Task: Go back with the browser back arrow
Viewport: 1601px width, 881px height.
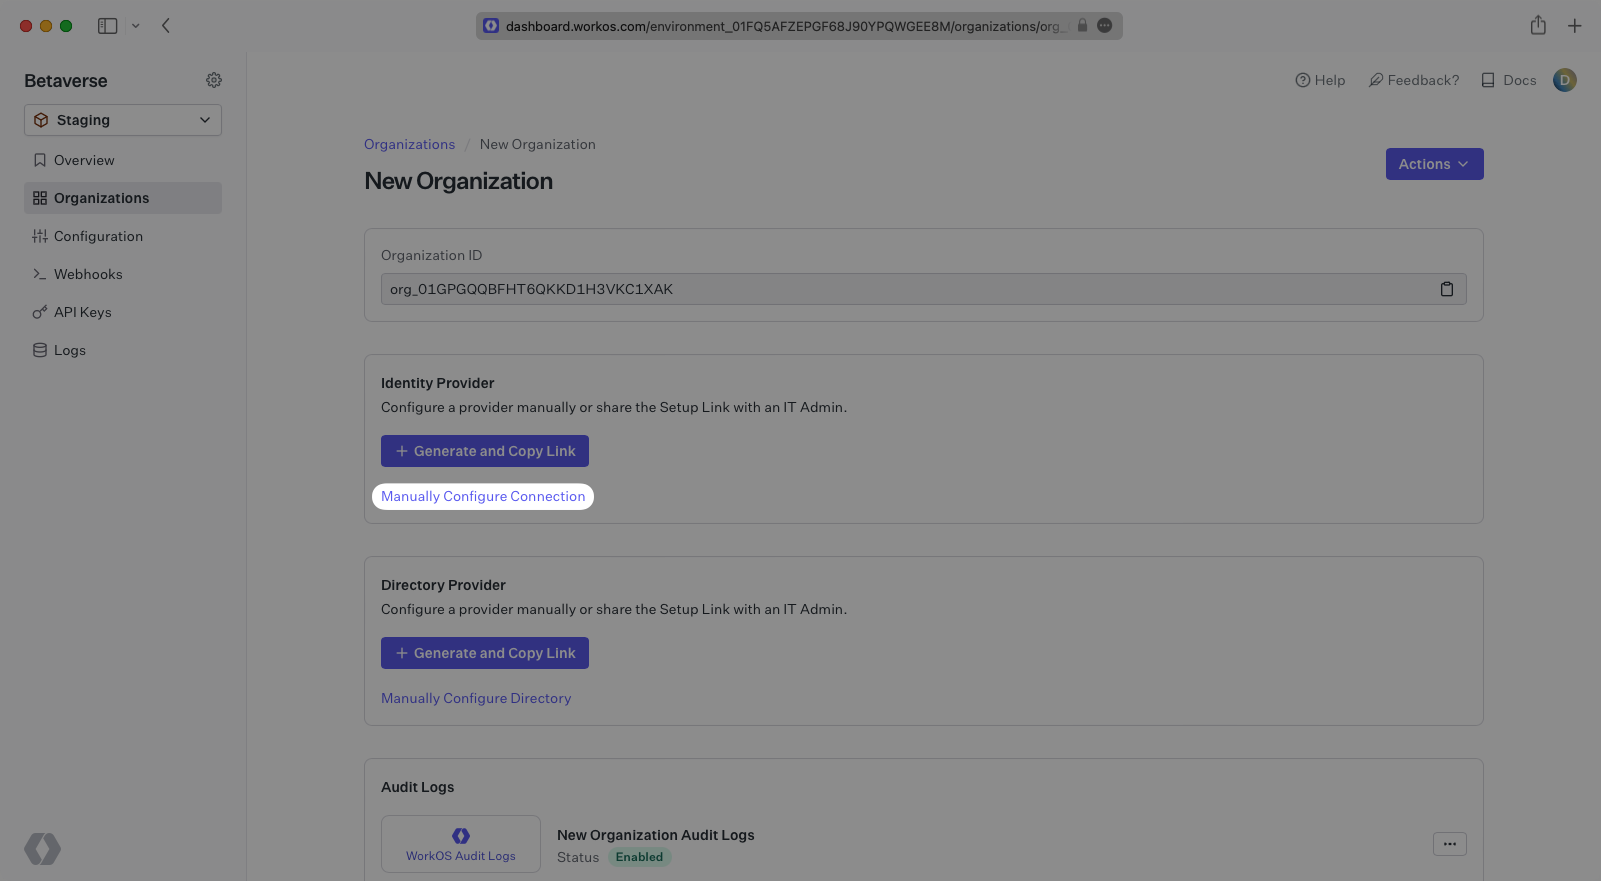Action: [x=166, y=26]
